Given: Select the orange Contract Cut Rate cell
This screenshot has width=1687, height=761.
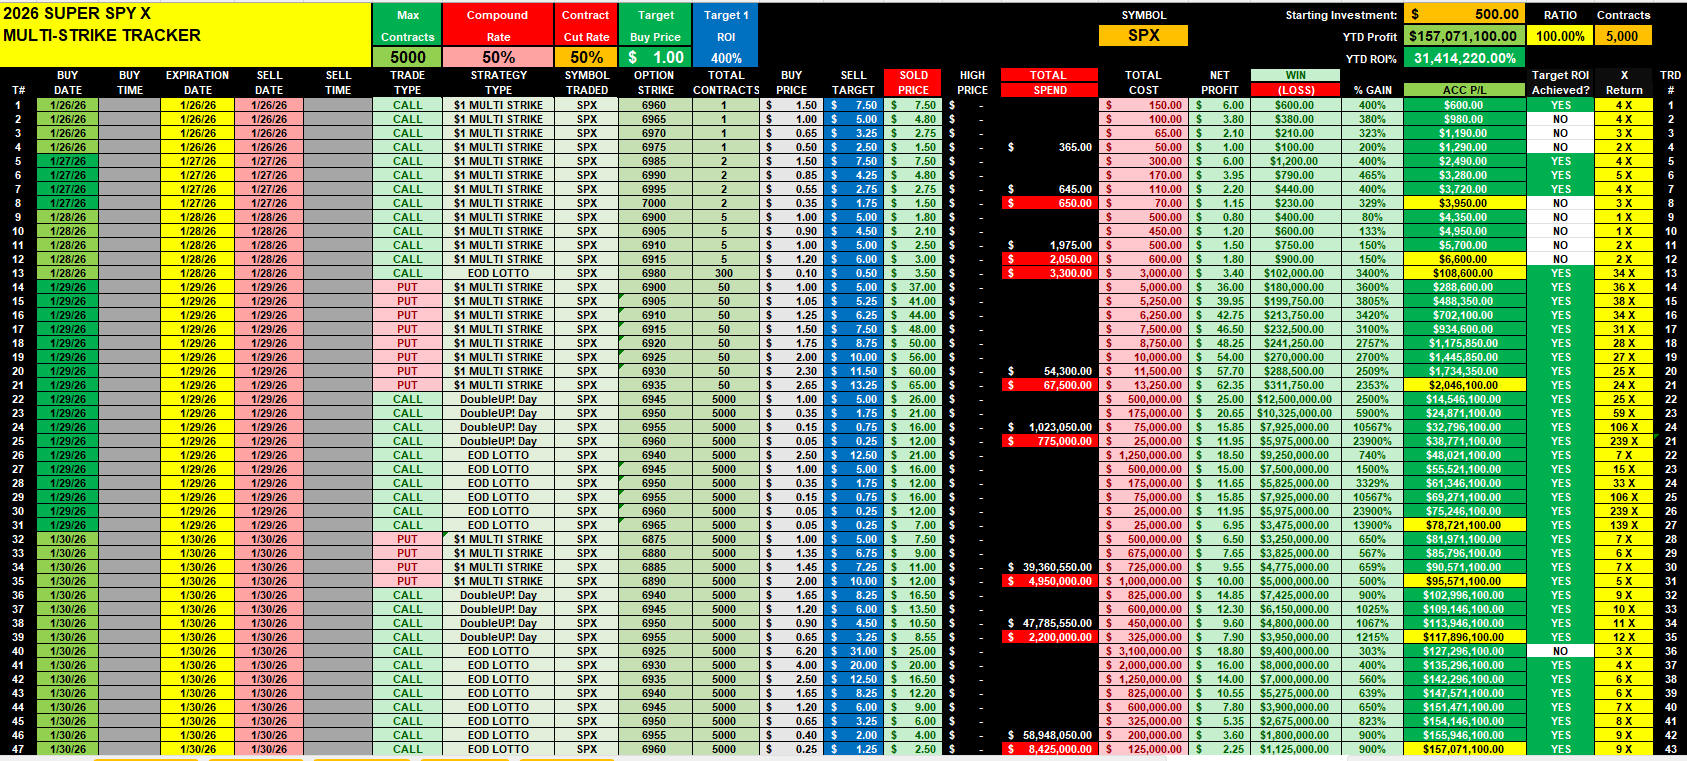Looking at the screenshot, I should click(586, 57).
